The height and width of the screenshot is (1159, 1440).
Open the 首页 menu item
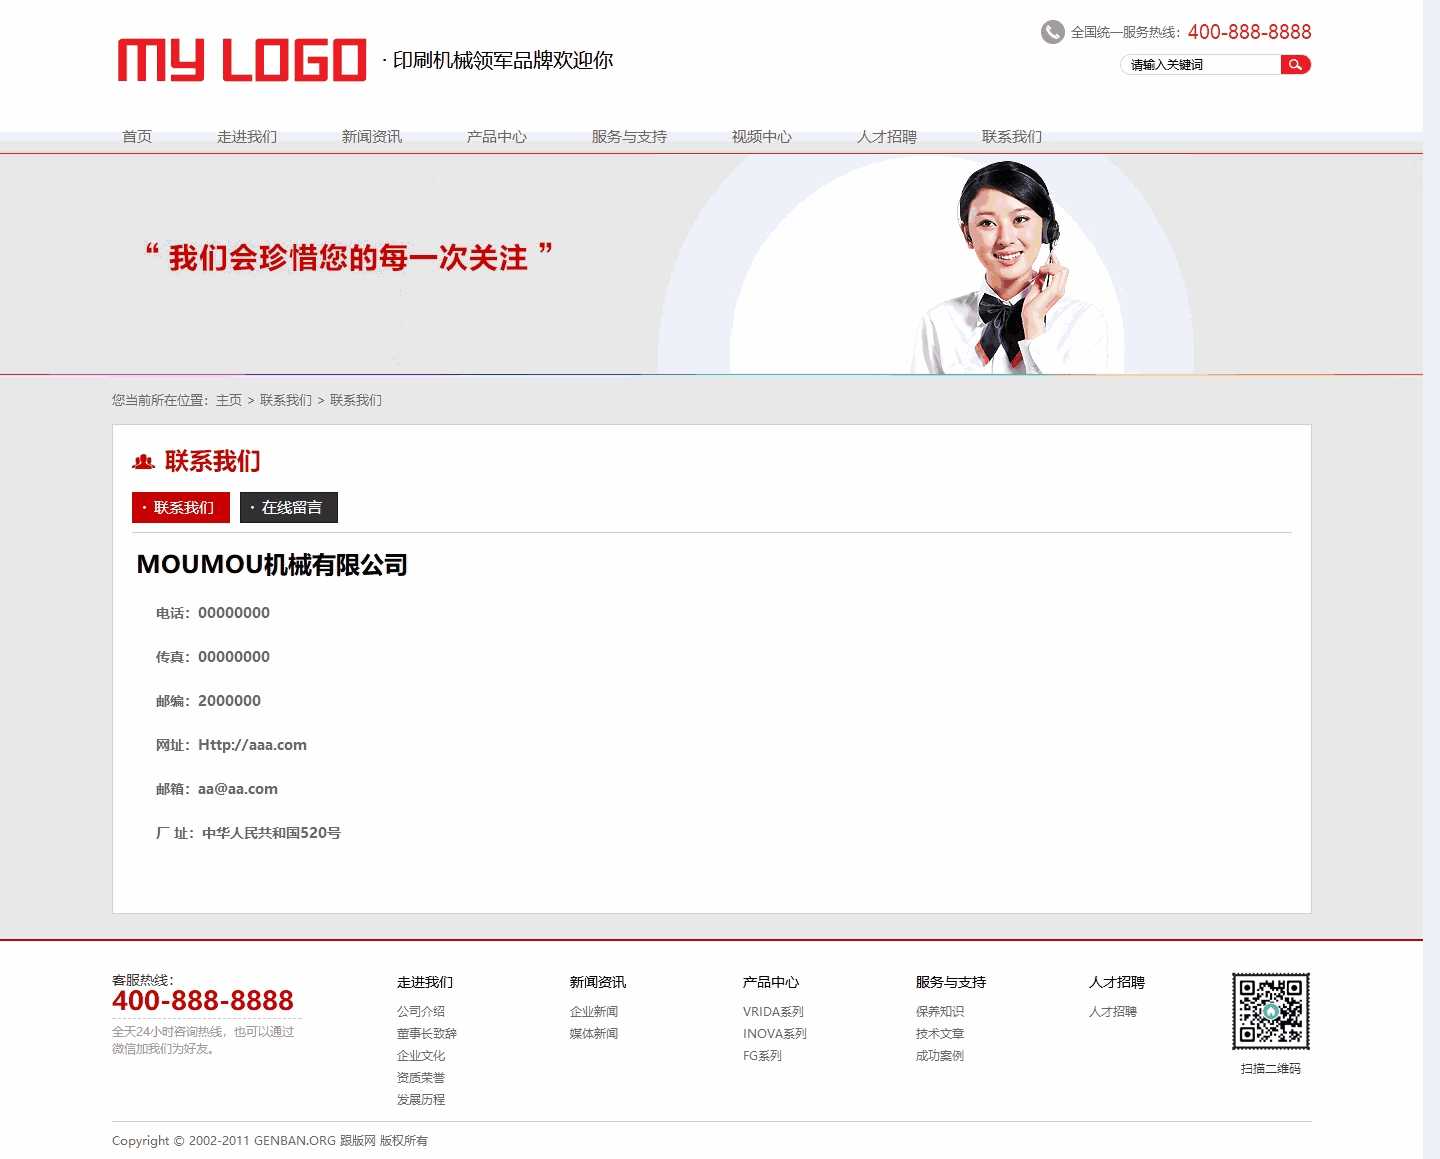click(x=136, y=137)
